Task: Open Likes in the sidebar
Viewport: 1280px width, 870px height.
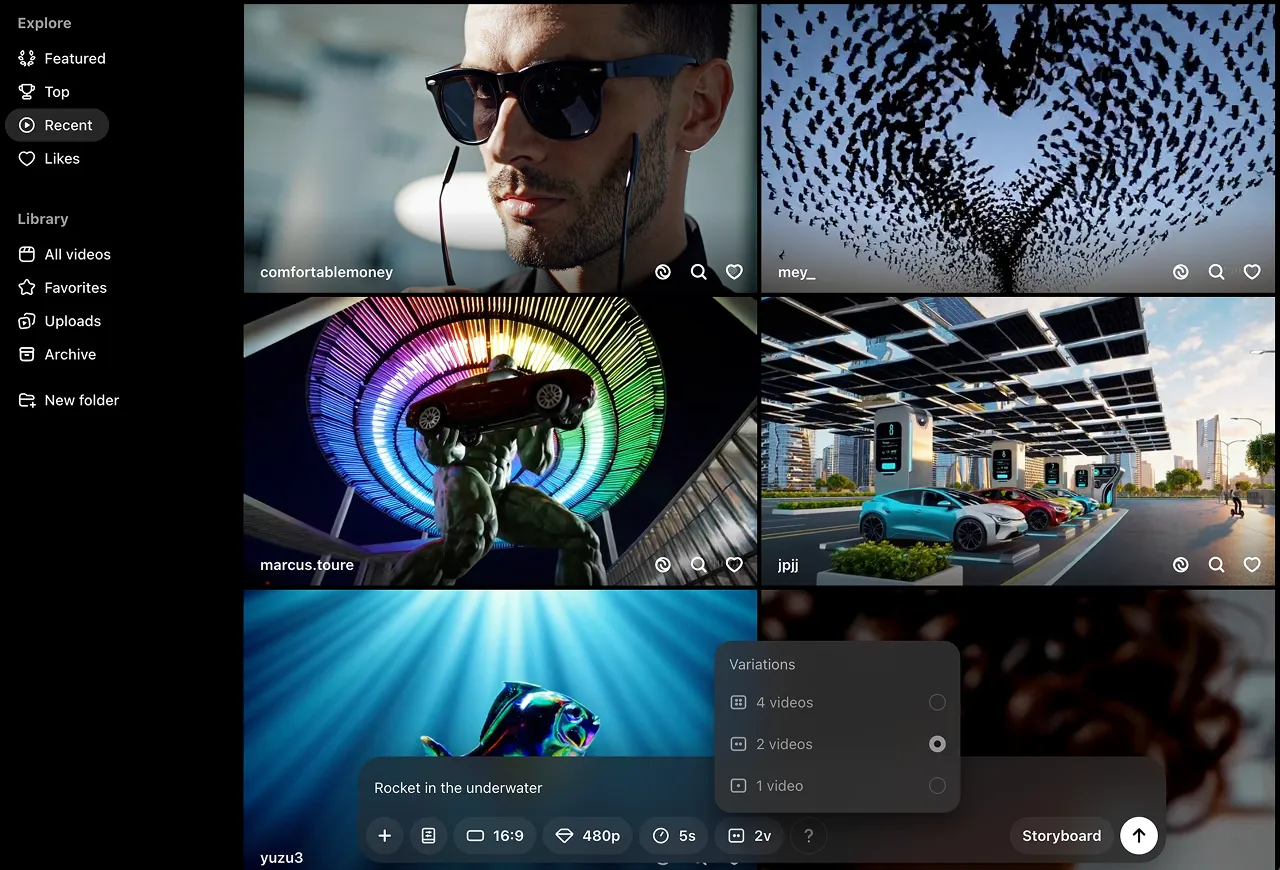Action: [x=49, y=159]
